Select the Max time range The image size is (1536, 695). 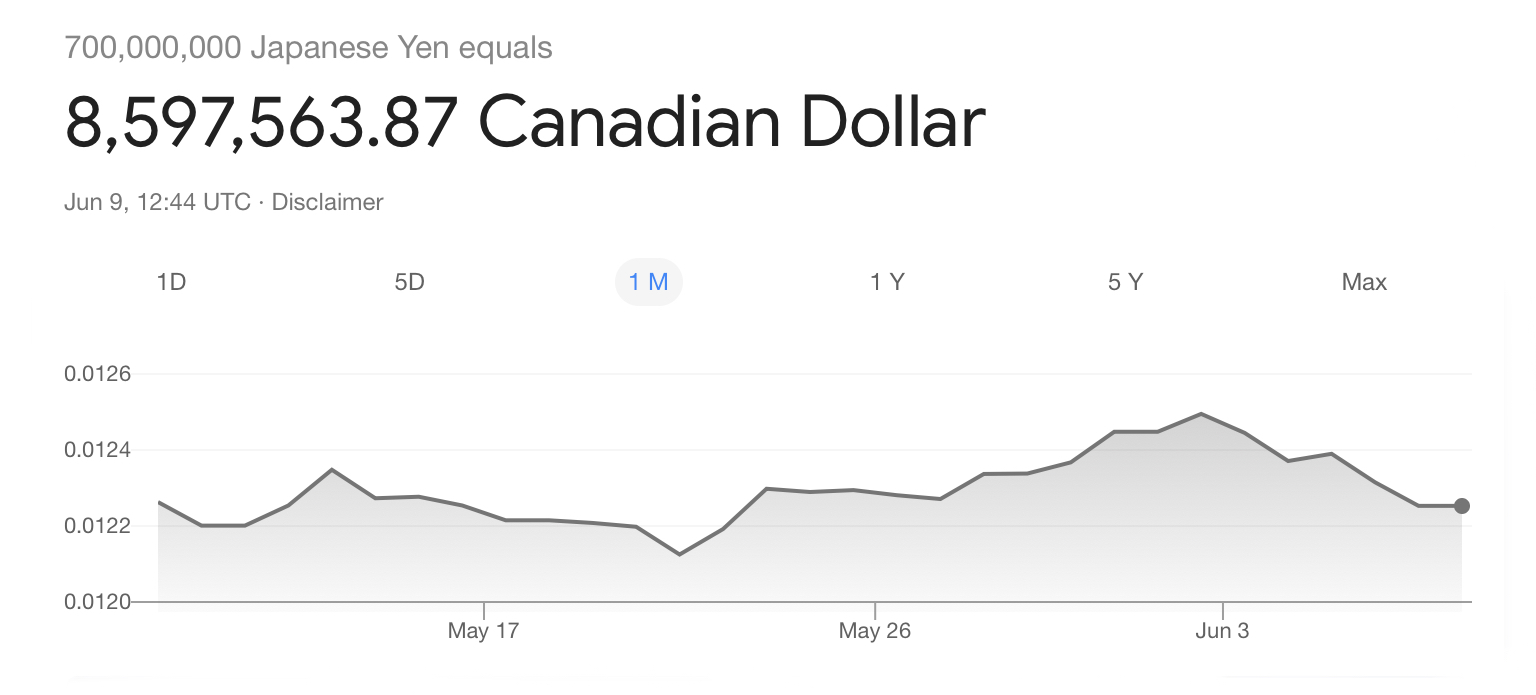tap(1364, 282)
